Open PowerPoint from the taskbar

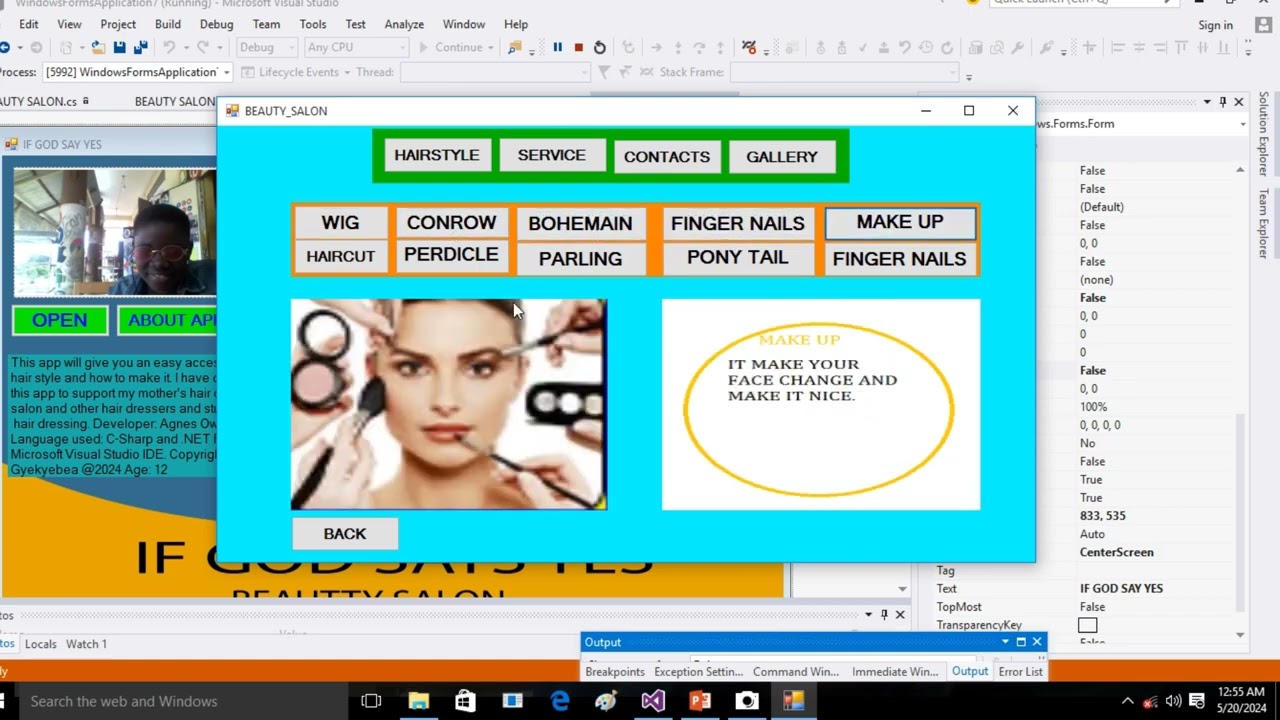pyautogui.click(x=700, y=701)
